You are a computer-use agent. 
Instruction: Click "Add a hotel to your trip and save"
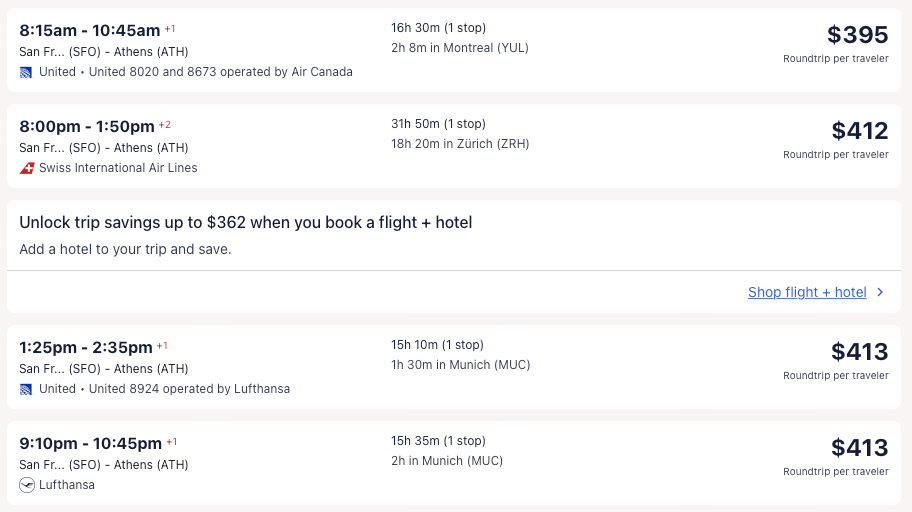coord(125,249)
